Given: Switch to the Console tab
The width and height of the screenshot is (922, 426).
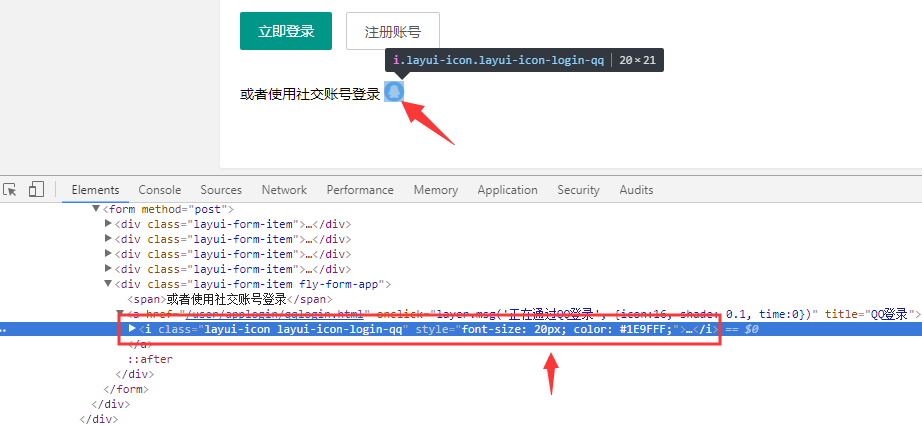Looking at the screenshot, I should (160, 190).
